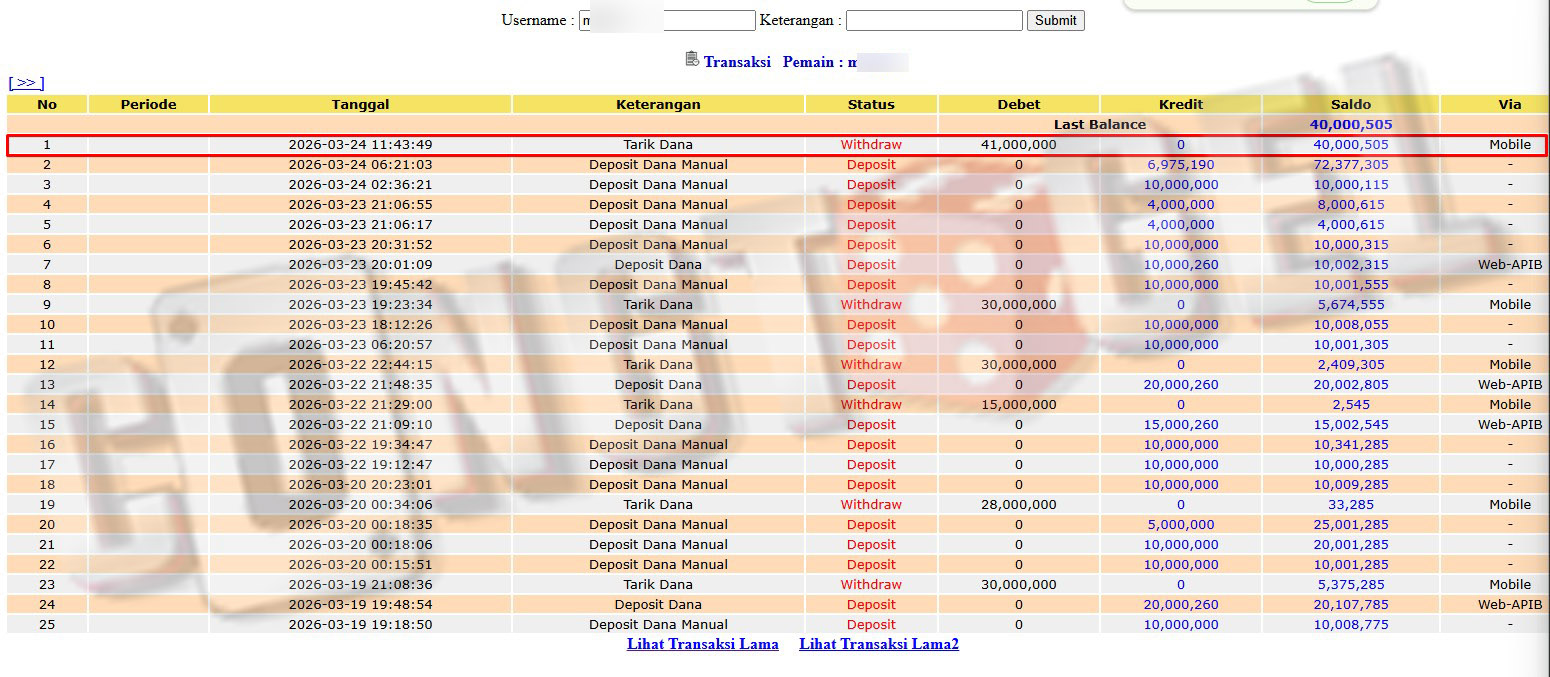Click saldo value 5,375,285

point(1351,585)
